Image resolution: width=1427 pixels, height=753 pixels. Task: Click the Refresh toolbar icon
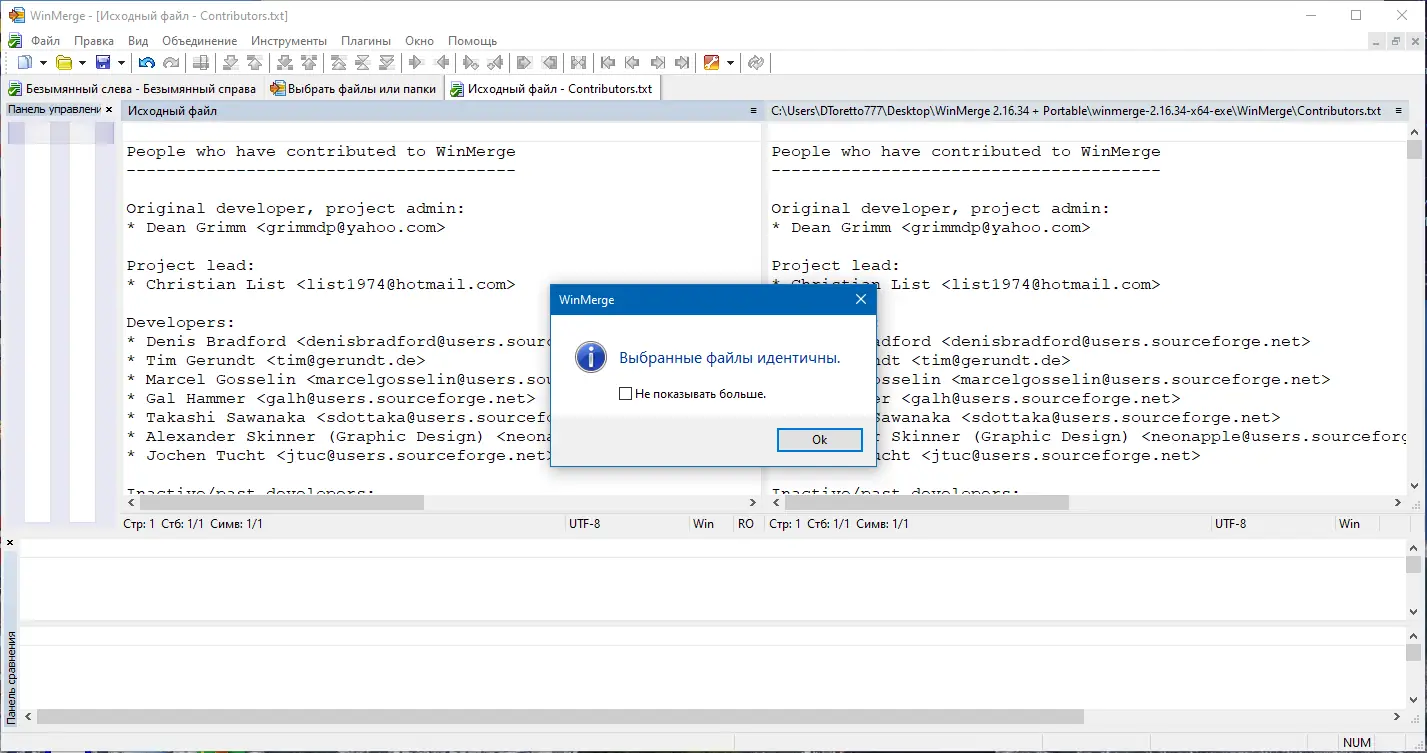[x=756, y=62]
